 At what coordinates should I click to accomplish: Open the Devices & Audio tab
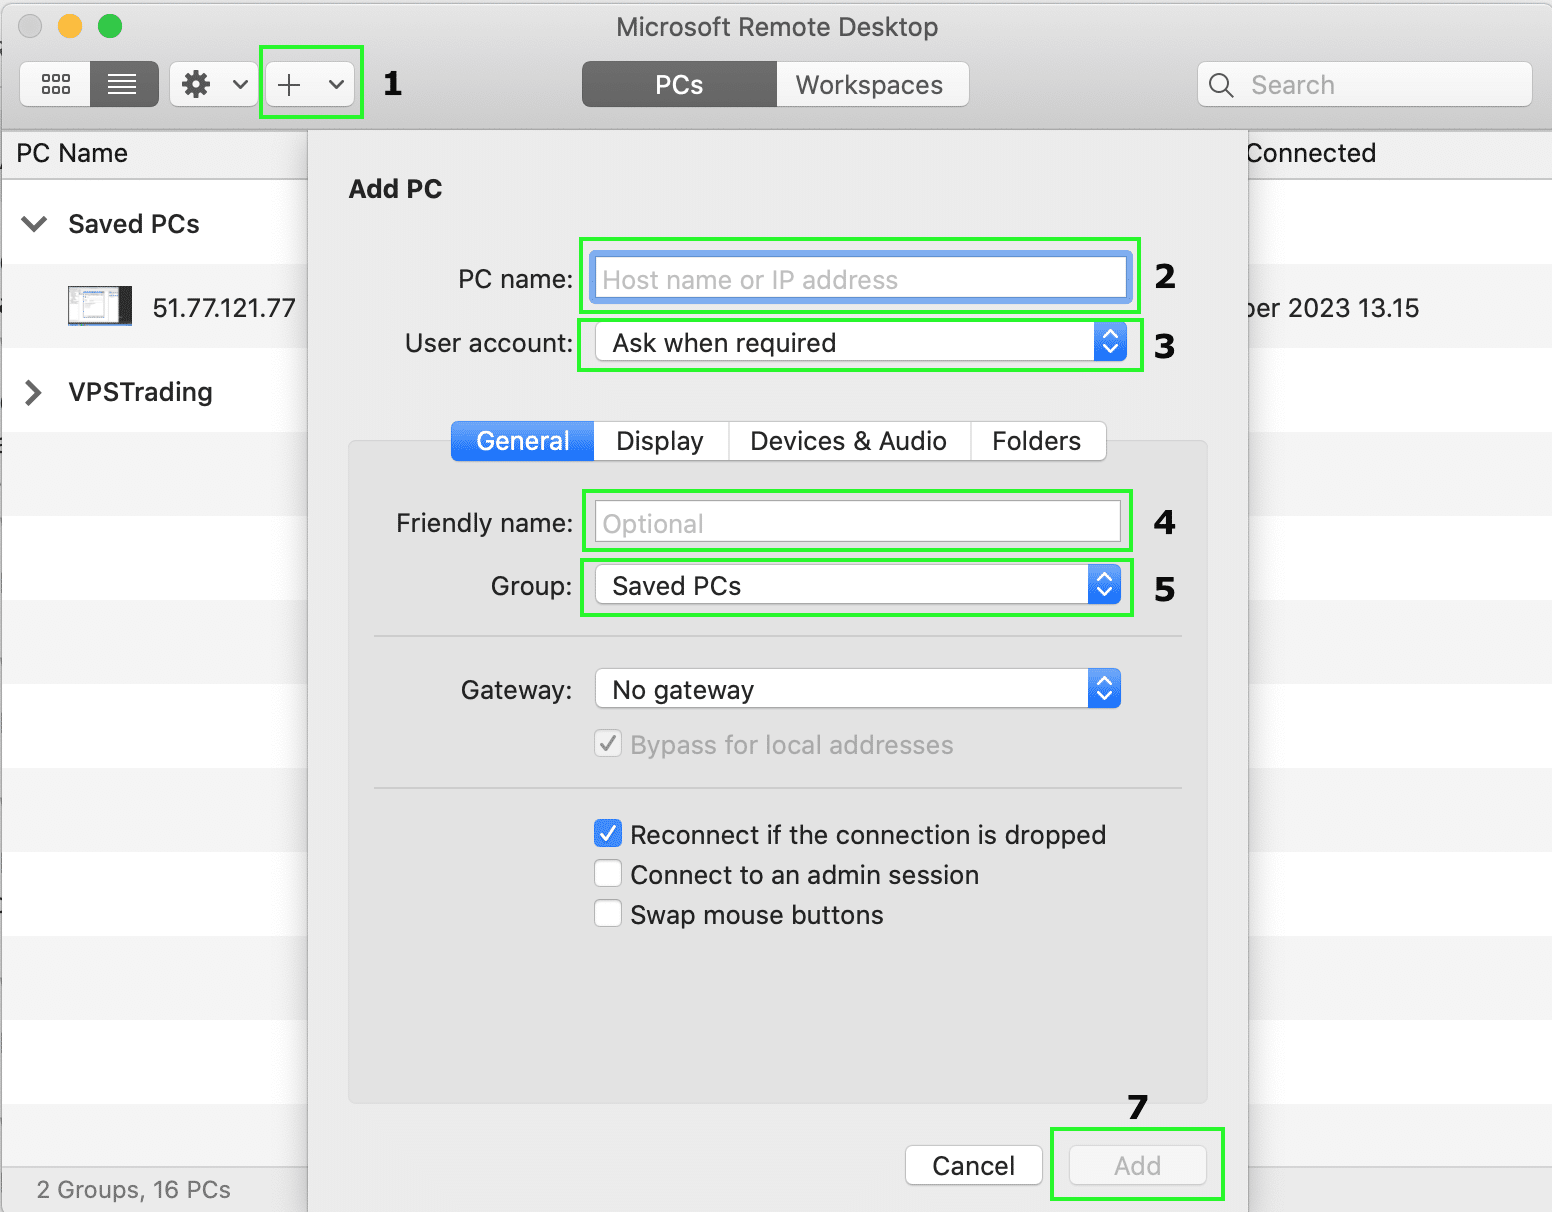tap(849, 441)
